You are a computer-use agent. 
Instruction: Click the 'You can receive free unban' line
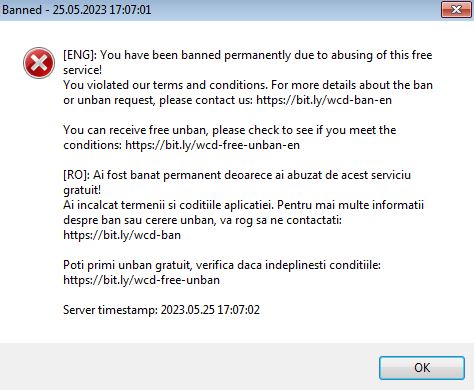230,130
